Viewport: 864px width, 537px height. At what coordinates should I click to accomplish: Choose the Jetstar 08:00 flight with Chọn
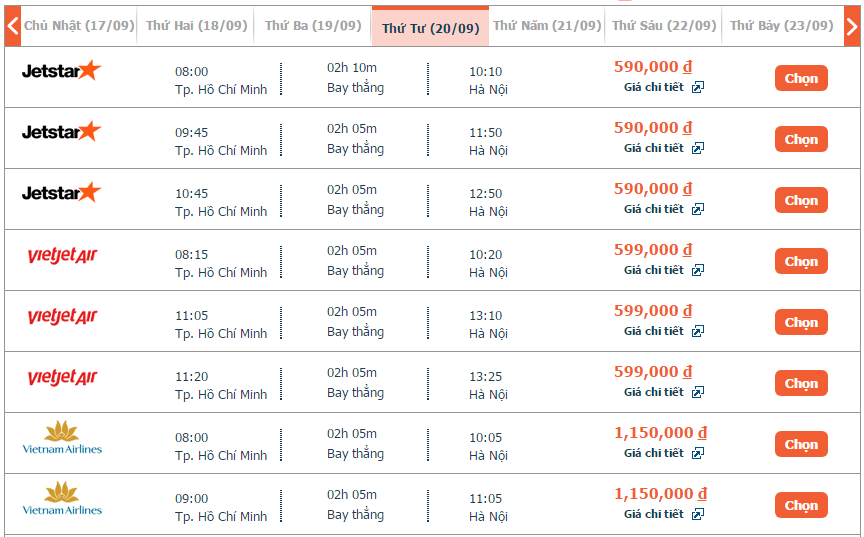801,78
